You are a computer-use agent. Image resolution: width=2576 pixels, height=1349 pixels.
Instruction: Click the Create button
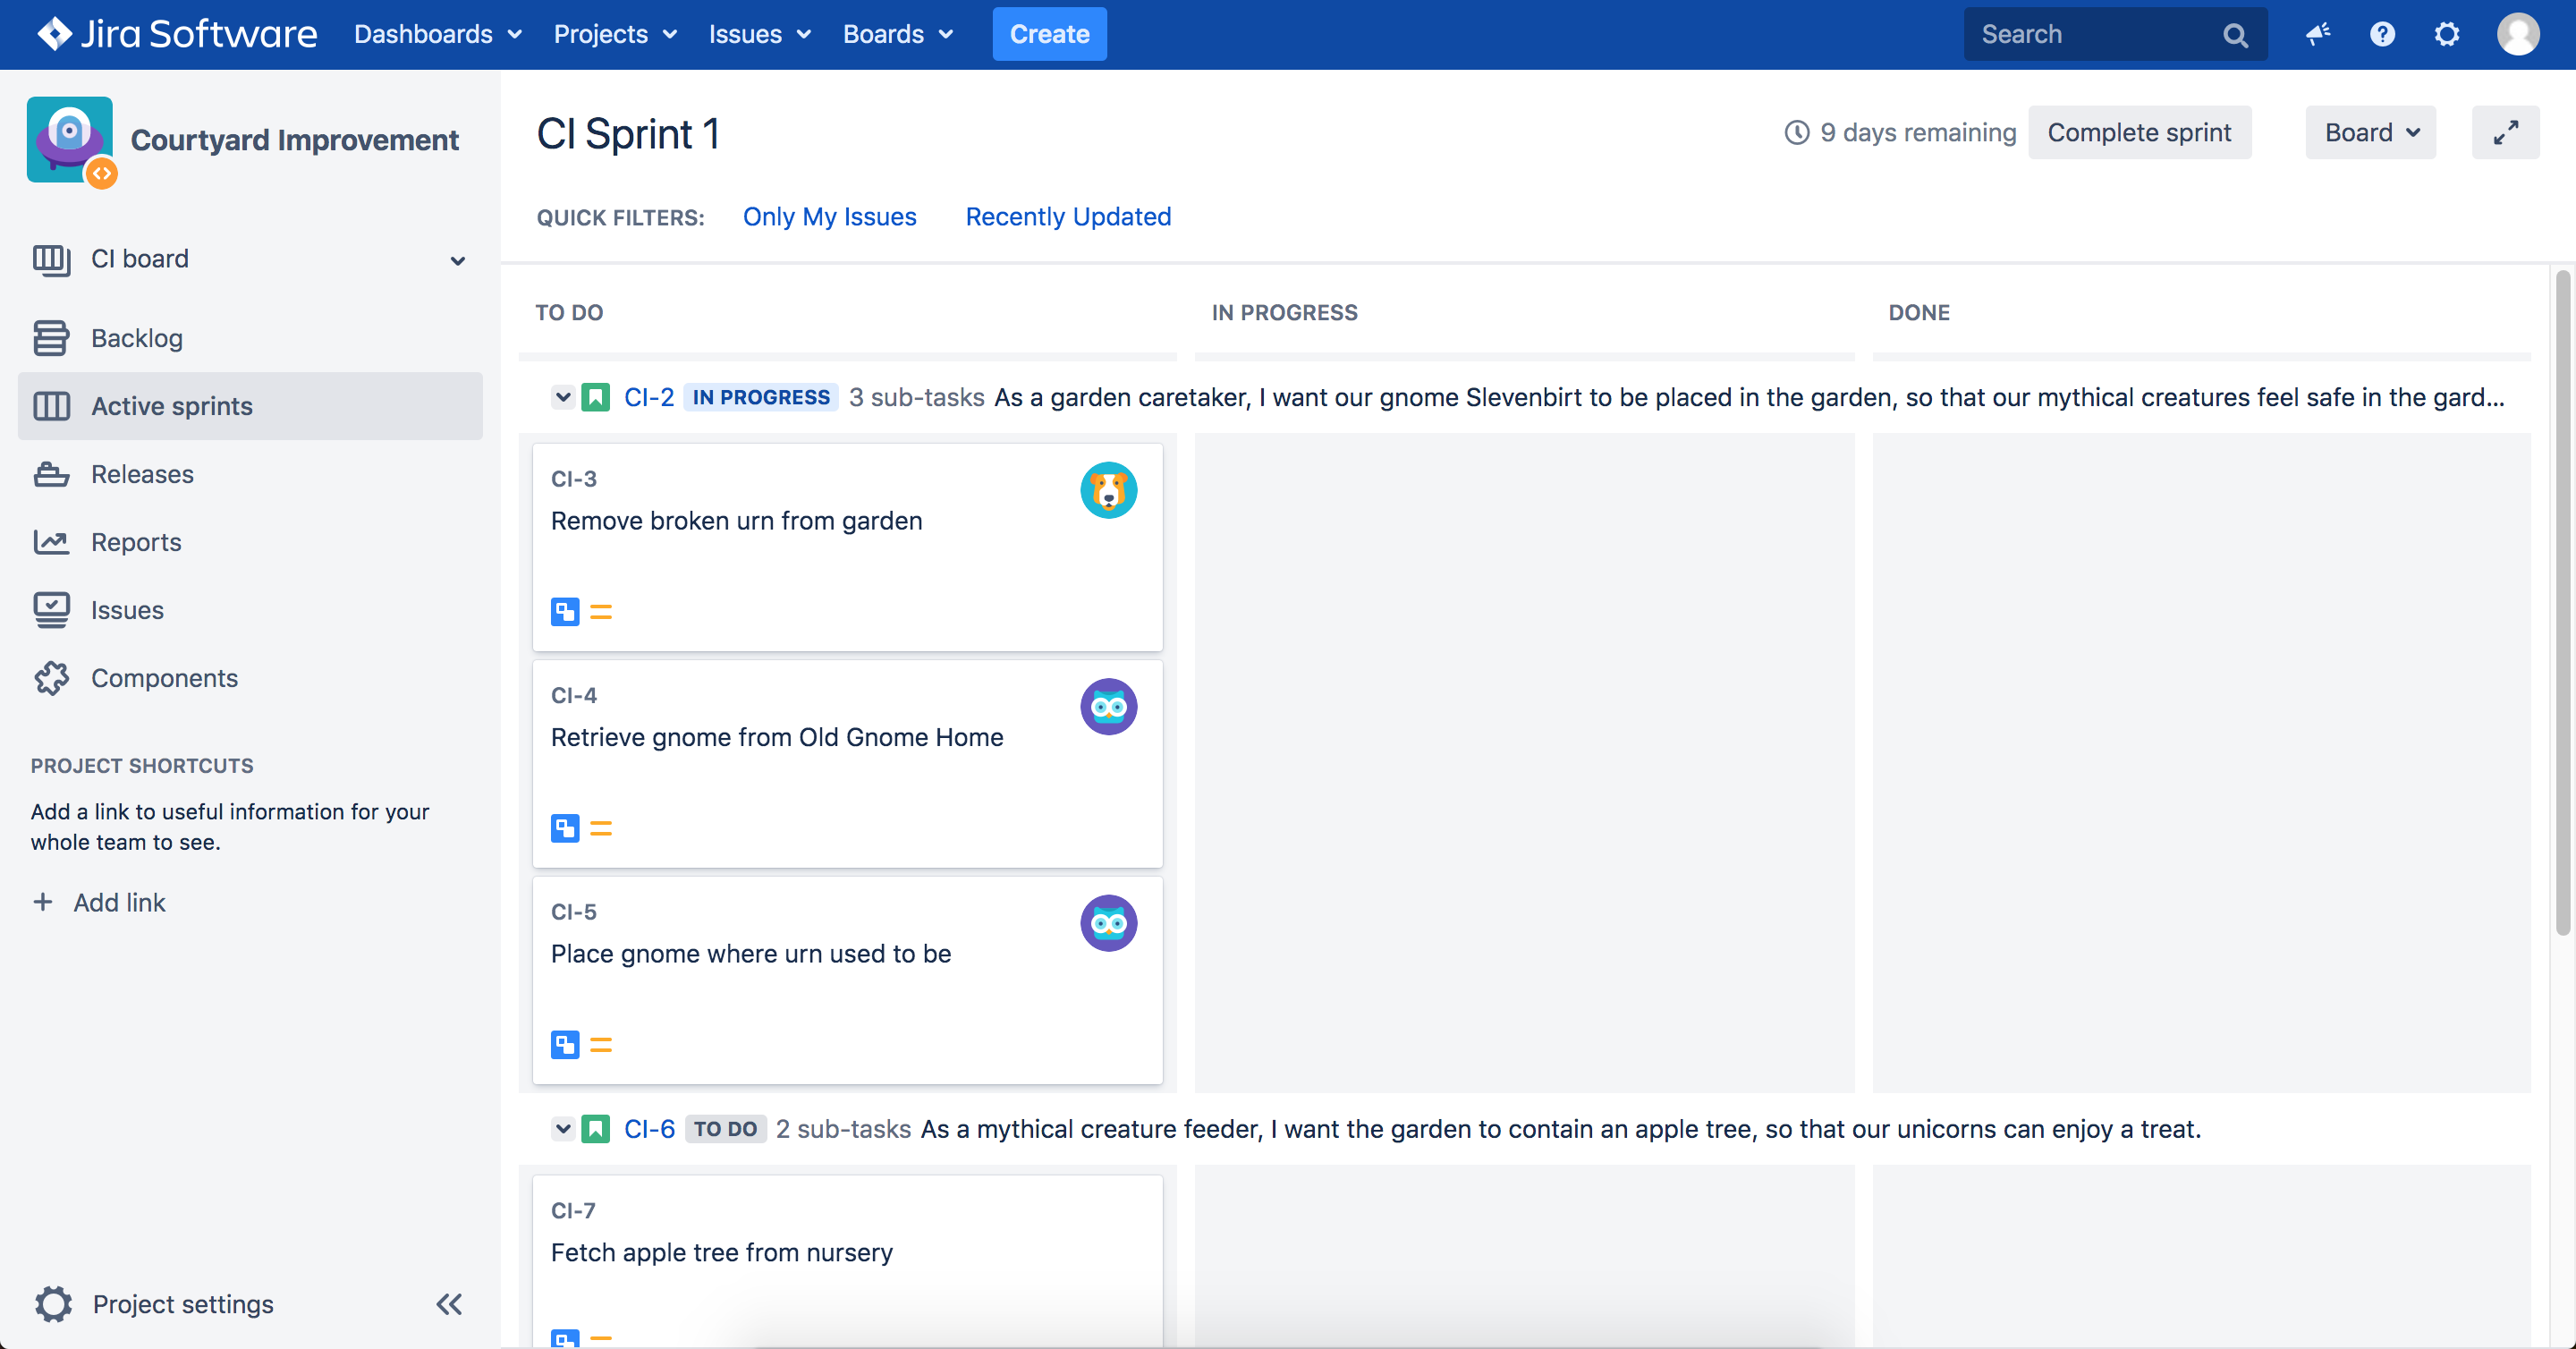[x=1049, y=35]
